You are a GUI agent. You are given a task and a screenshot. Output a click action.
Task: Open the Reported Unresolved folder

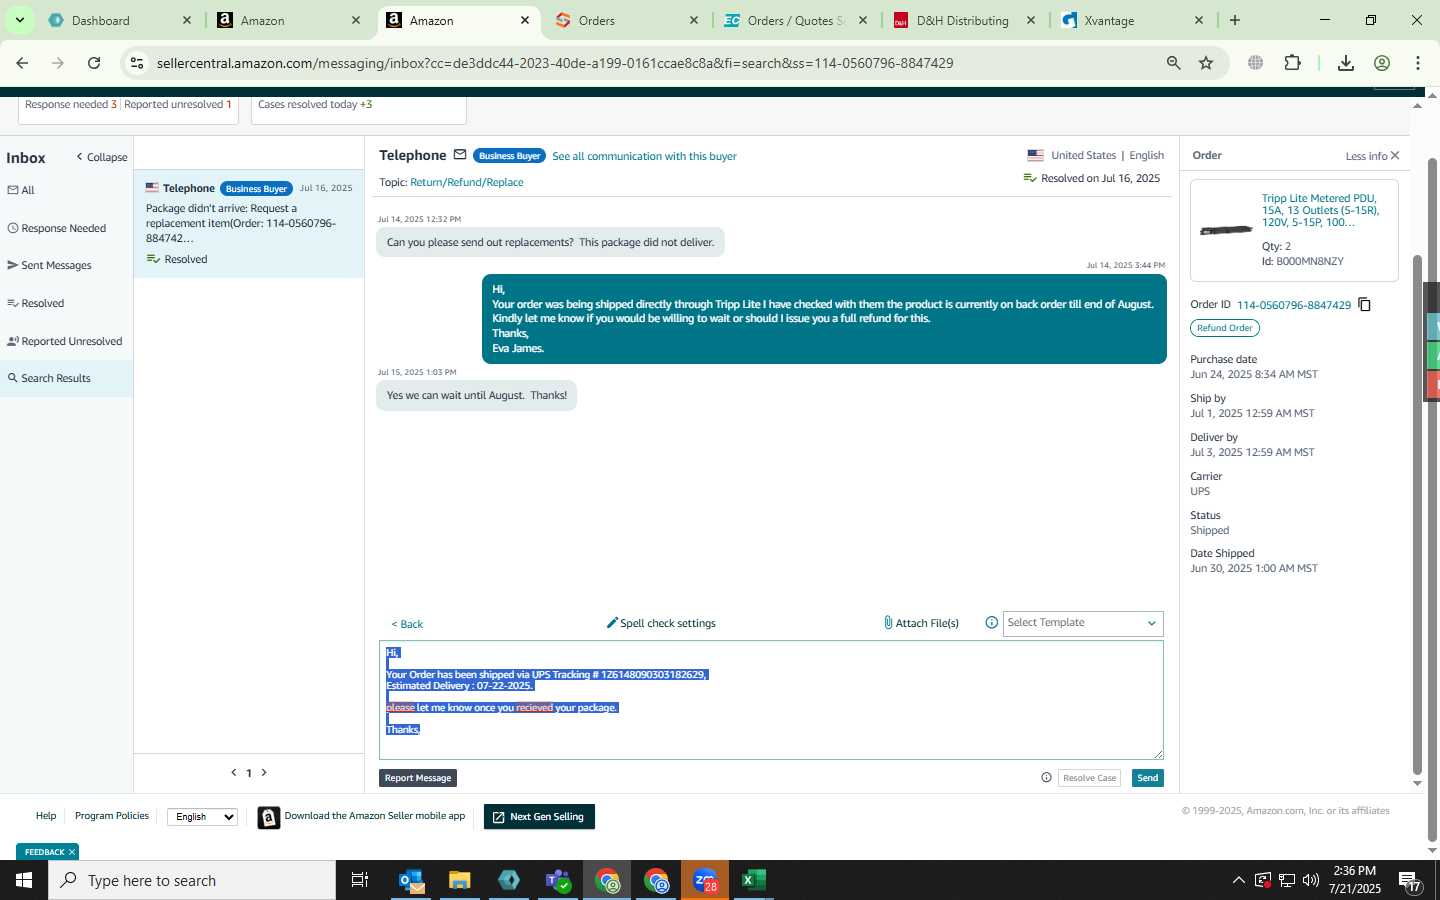click(64, 341)
